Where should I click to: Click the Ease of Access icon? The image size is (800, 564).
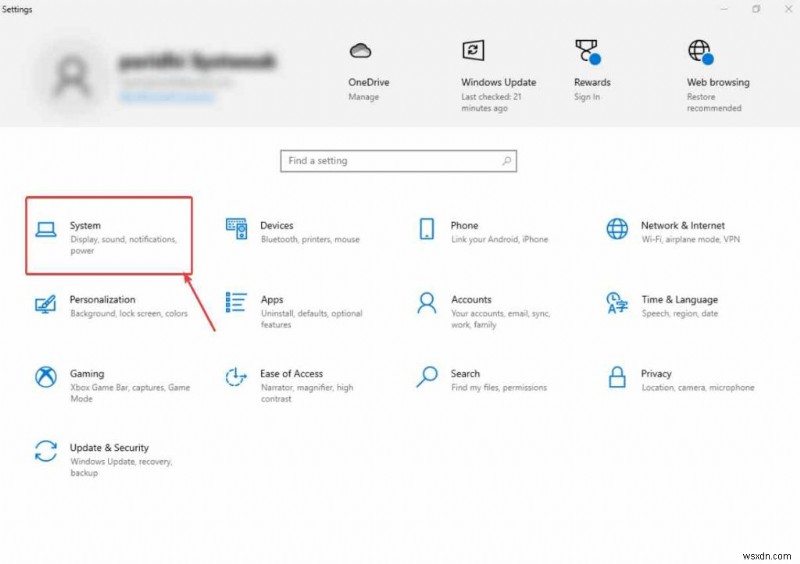(x=236, y=377)
